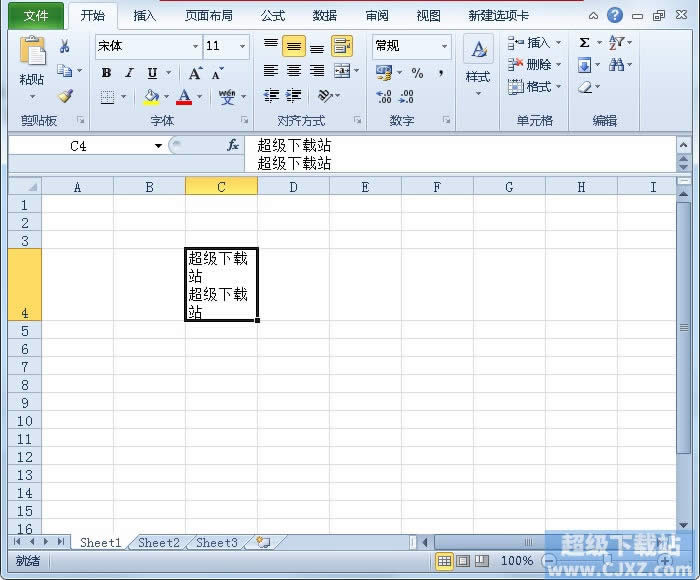700x580 pixels.
Task: Open number format dropdown (常规)
Action: (x=444, y=46)
